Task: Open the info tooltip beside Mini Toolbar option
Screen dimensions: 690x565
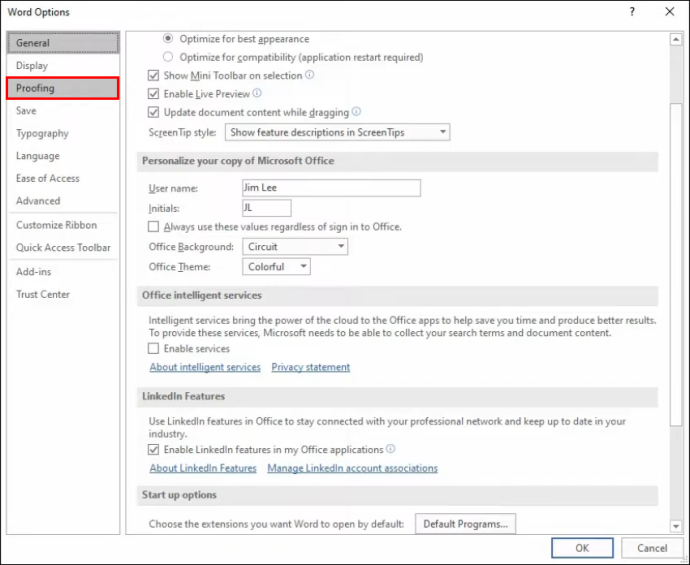Action: (310, 75)
